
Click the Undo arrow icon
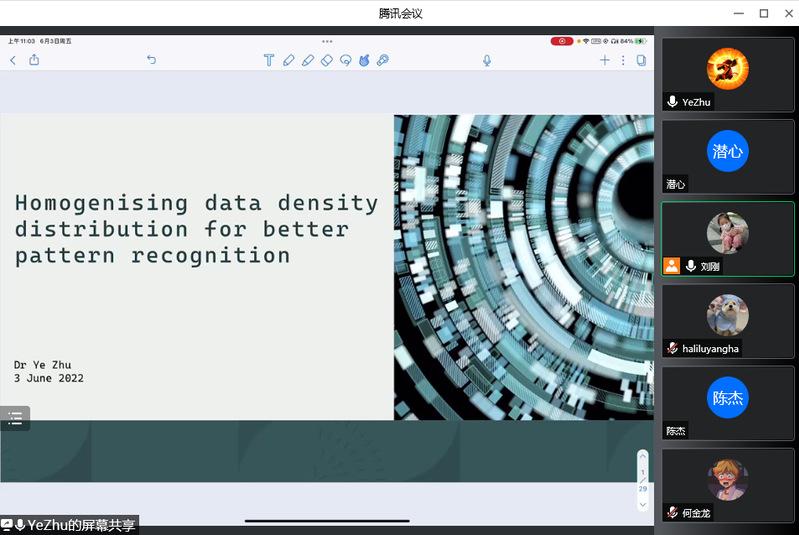pos(151,60)
